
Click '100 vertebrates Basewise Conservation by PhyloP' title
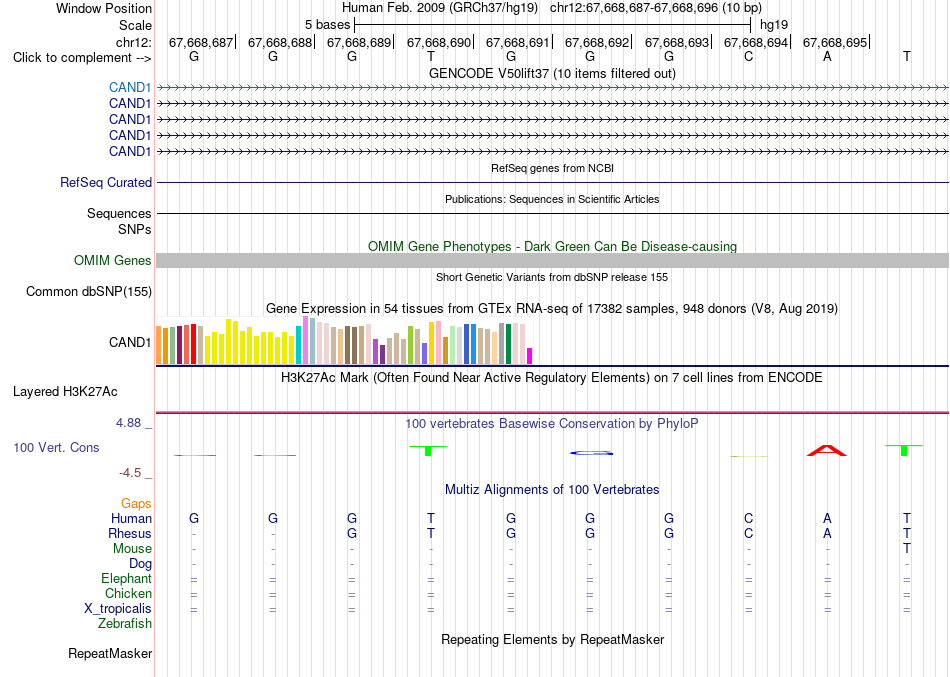pos(552,424)
